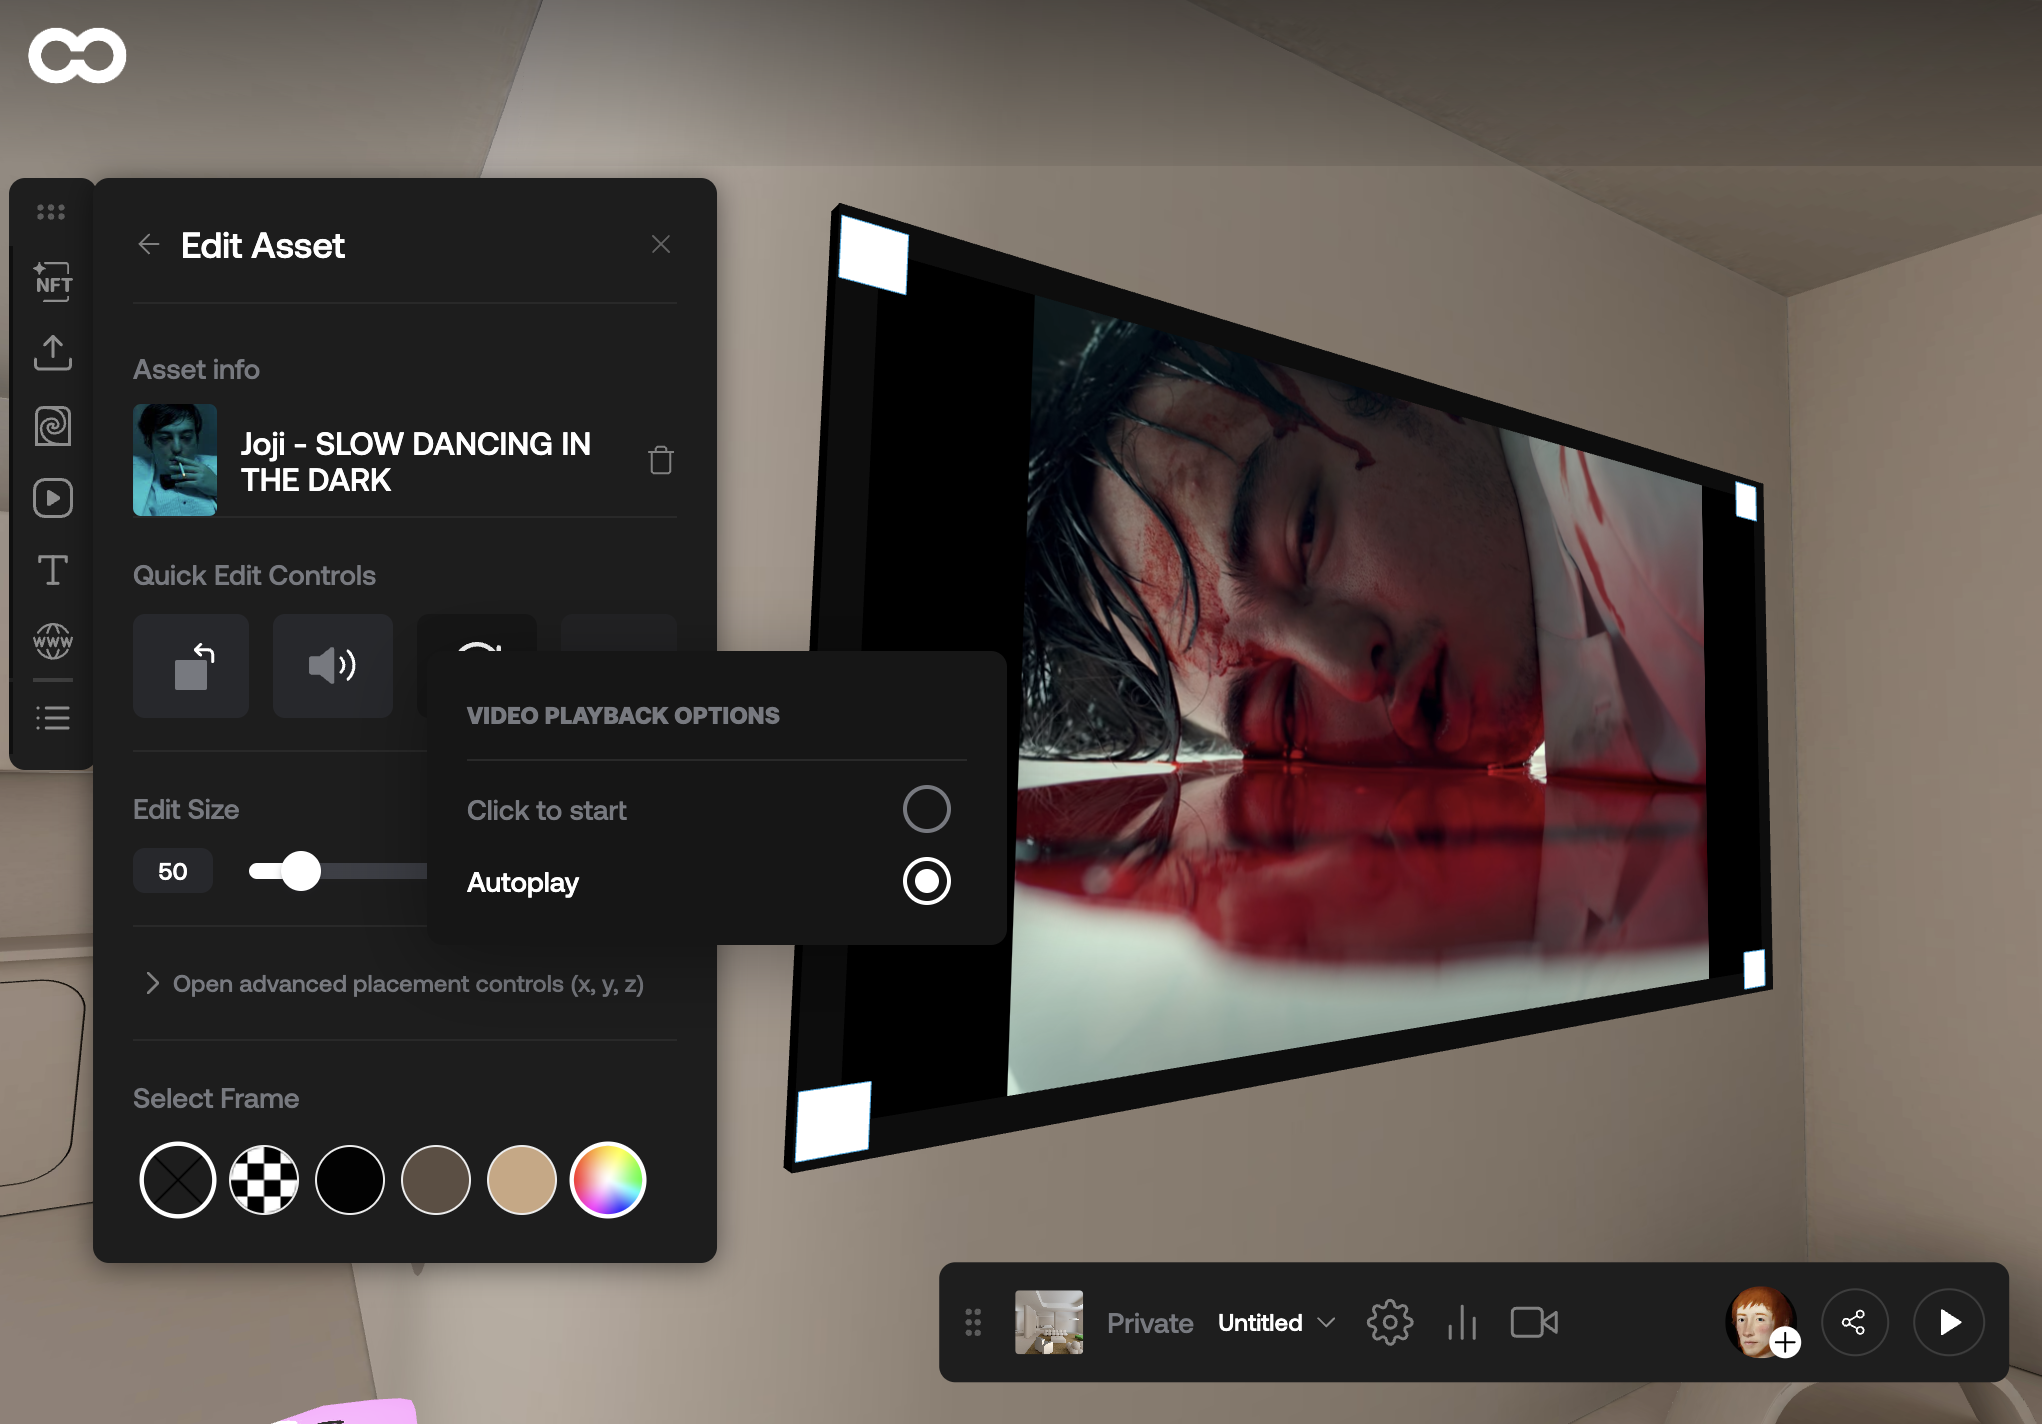The width and height of the screenshot is (2042, 1424).
Task: Select the video media tool in sidebar
Action: [53, 498]
